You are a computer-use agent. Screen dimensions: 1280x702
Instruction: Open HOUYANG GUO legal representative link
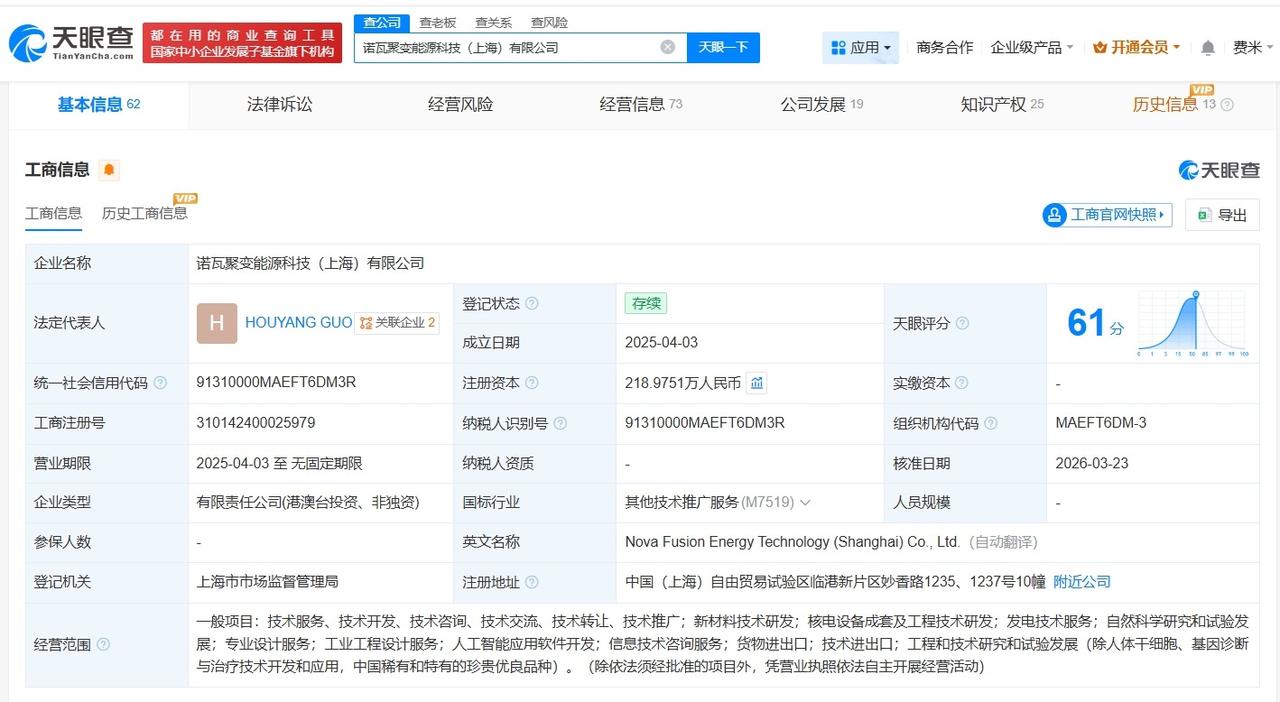298,322
